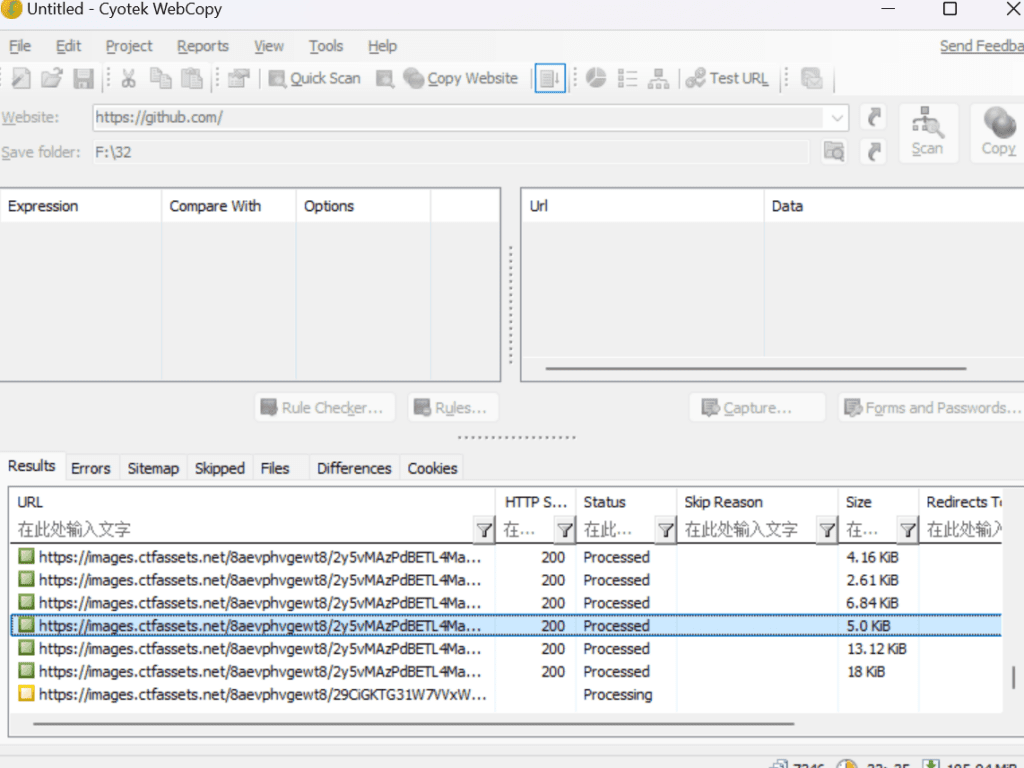Open the File menu
The height and width of the screenshot is (768, 1024).
pos(20,46)
